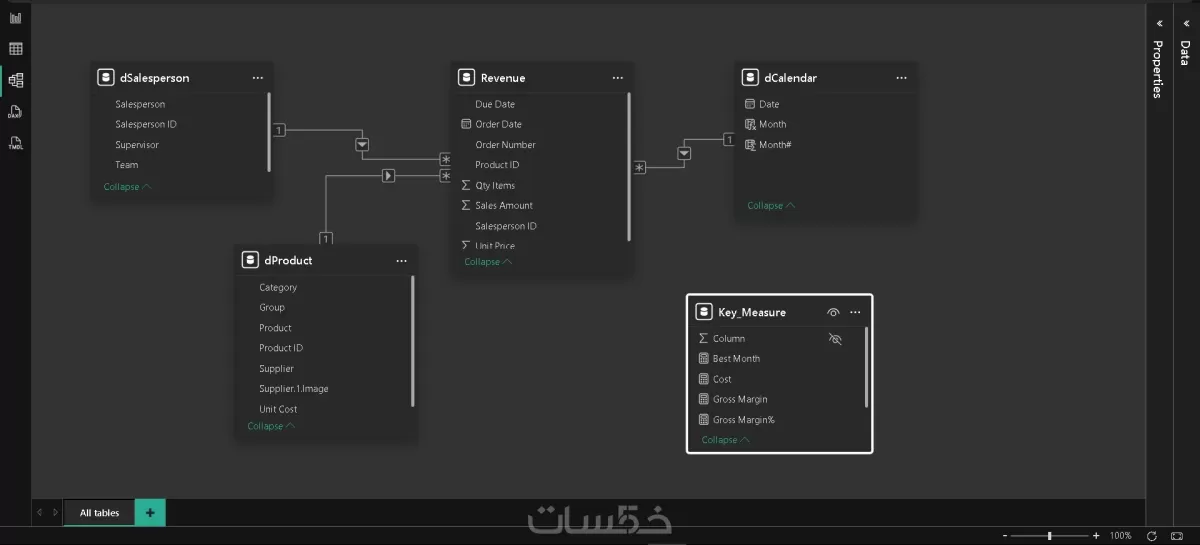Collapse the dSalesperson table card
Image resolution: width=1200 pixels, height=545 pixels.
point(127,187)
